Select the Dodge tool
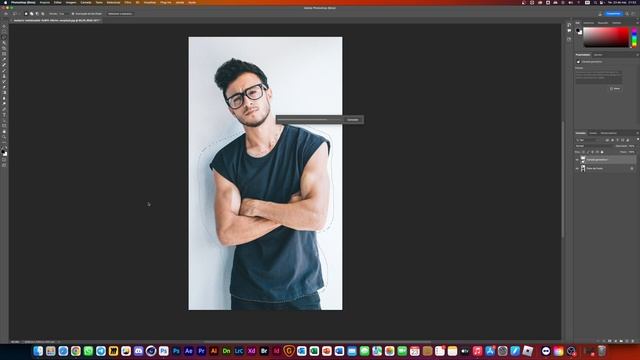The image size is (640, 360). [x=4, y=104]
